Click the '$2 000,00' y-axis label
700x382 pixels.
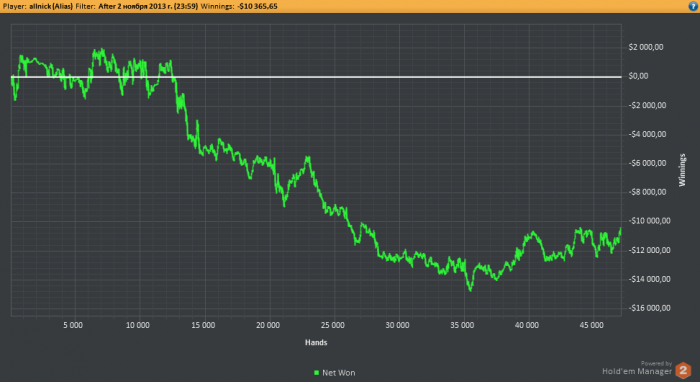646,47
